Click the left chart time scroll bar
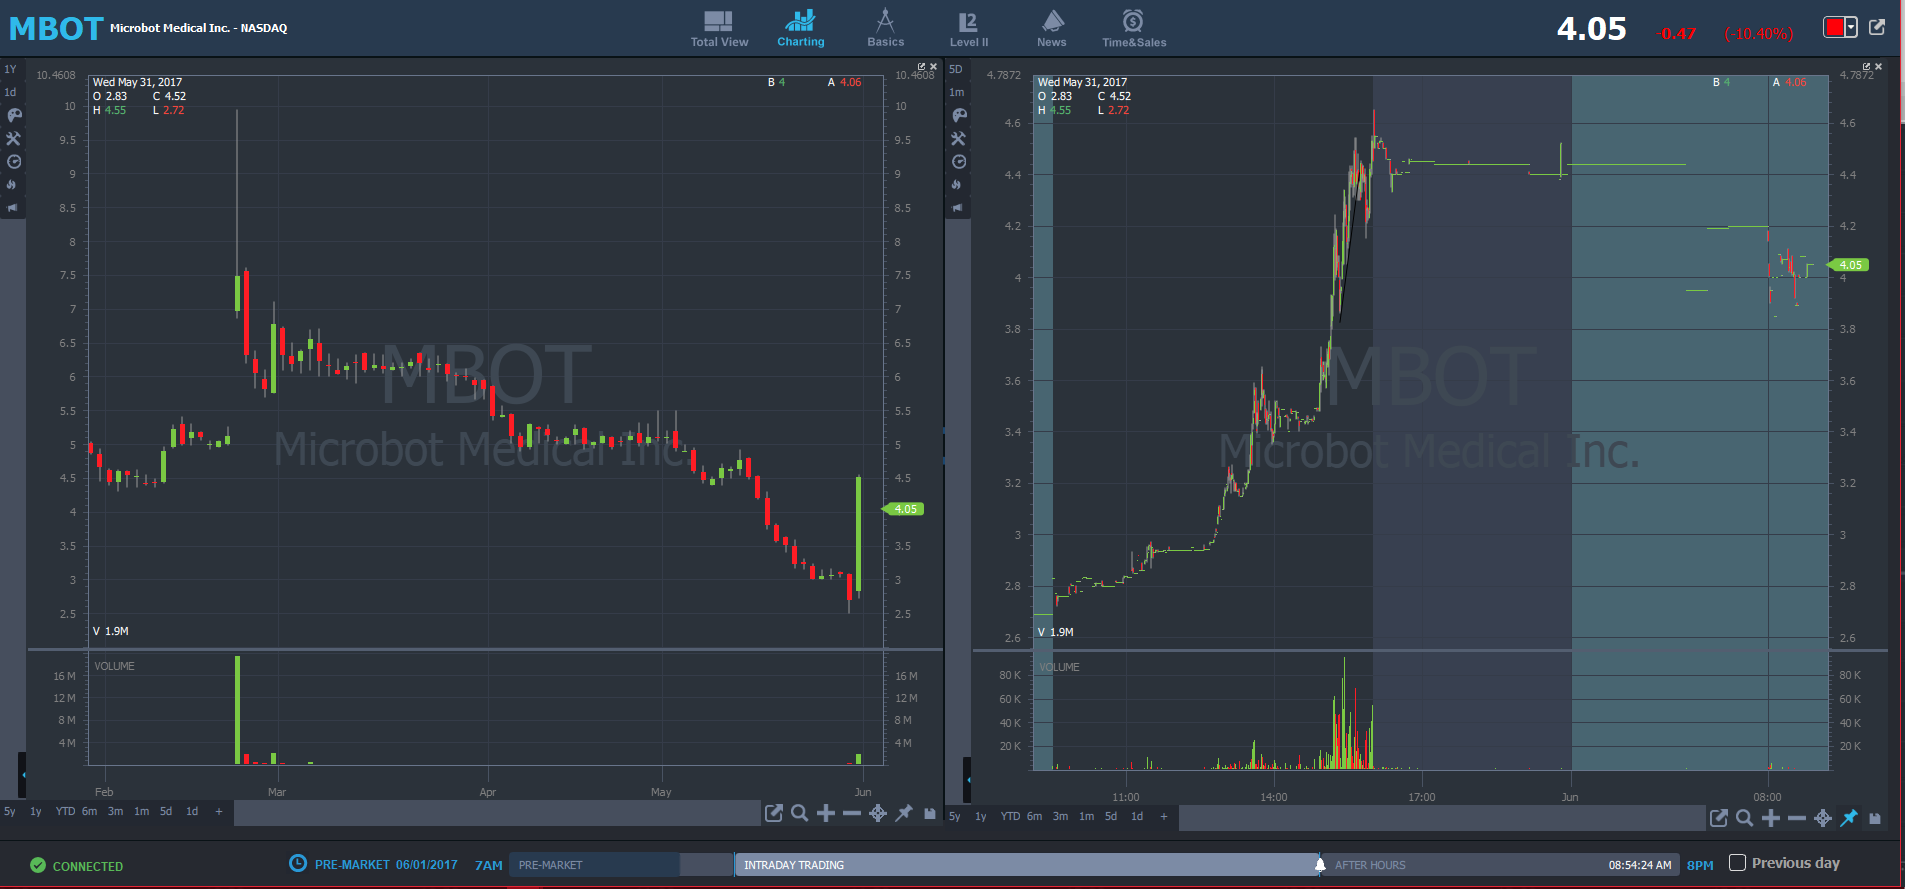 [497, 813]
